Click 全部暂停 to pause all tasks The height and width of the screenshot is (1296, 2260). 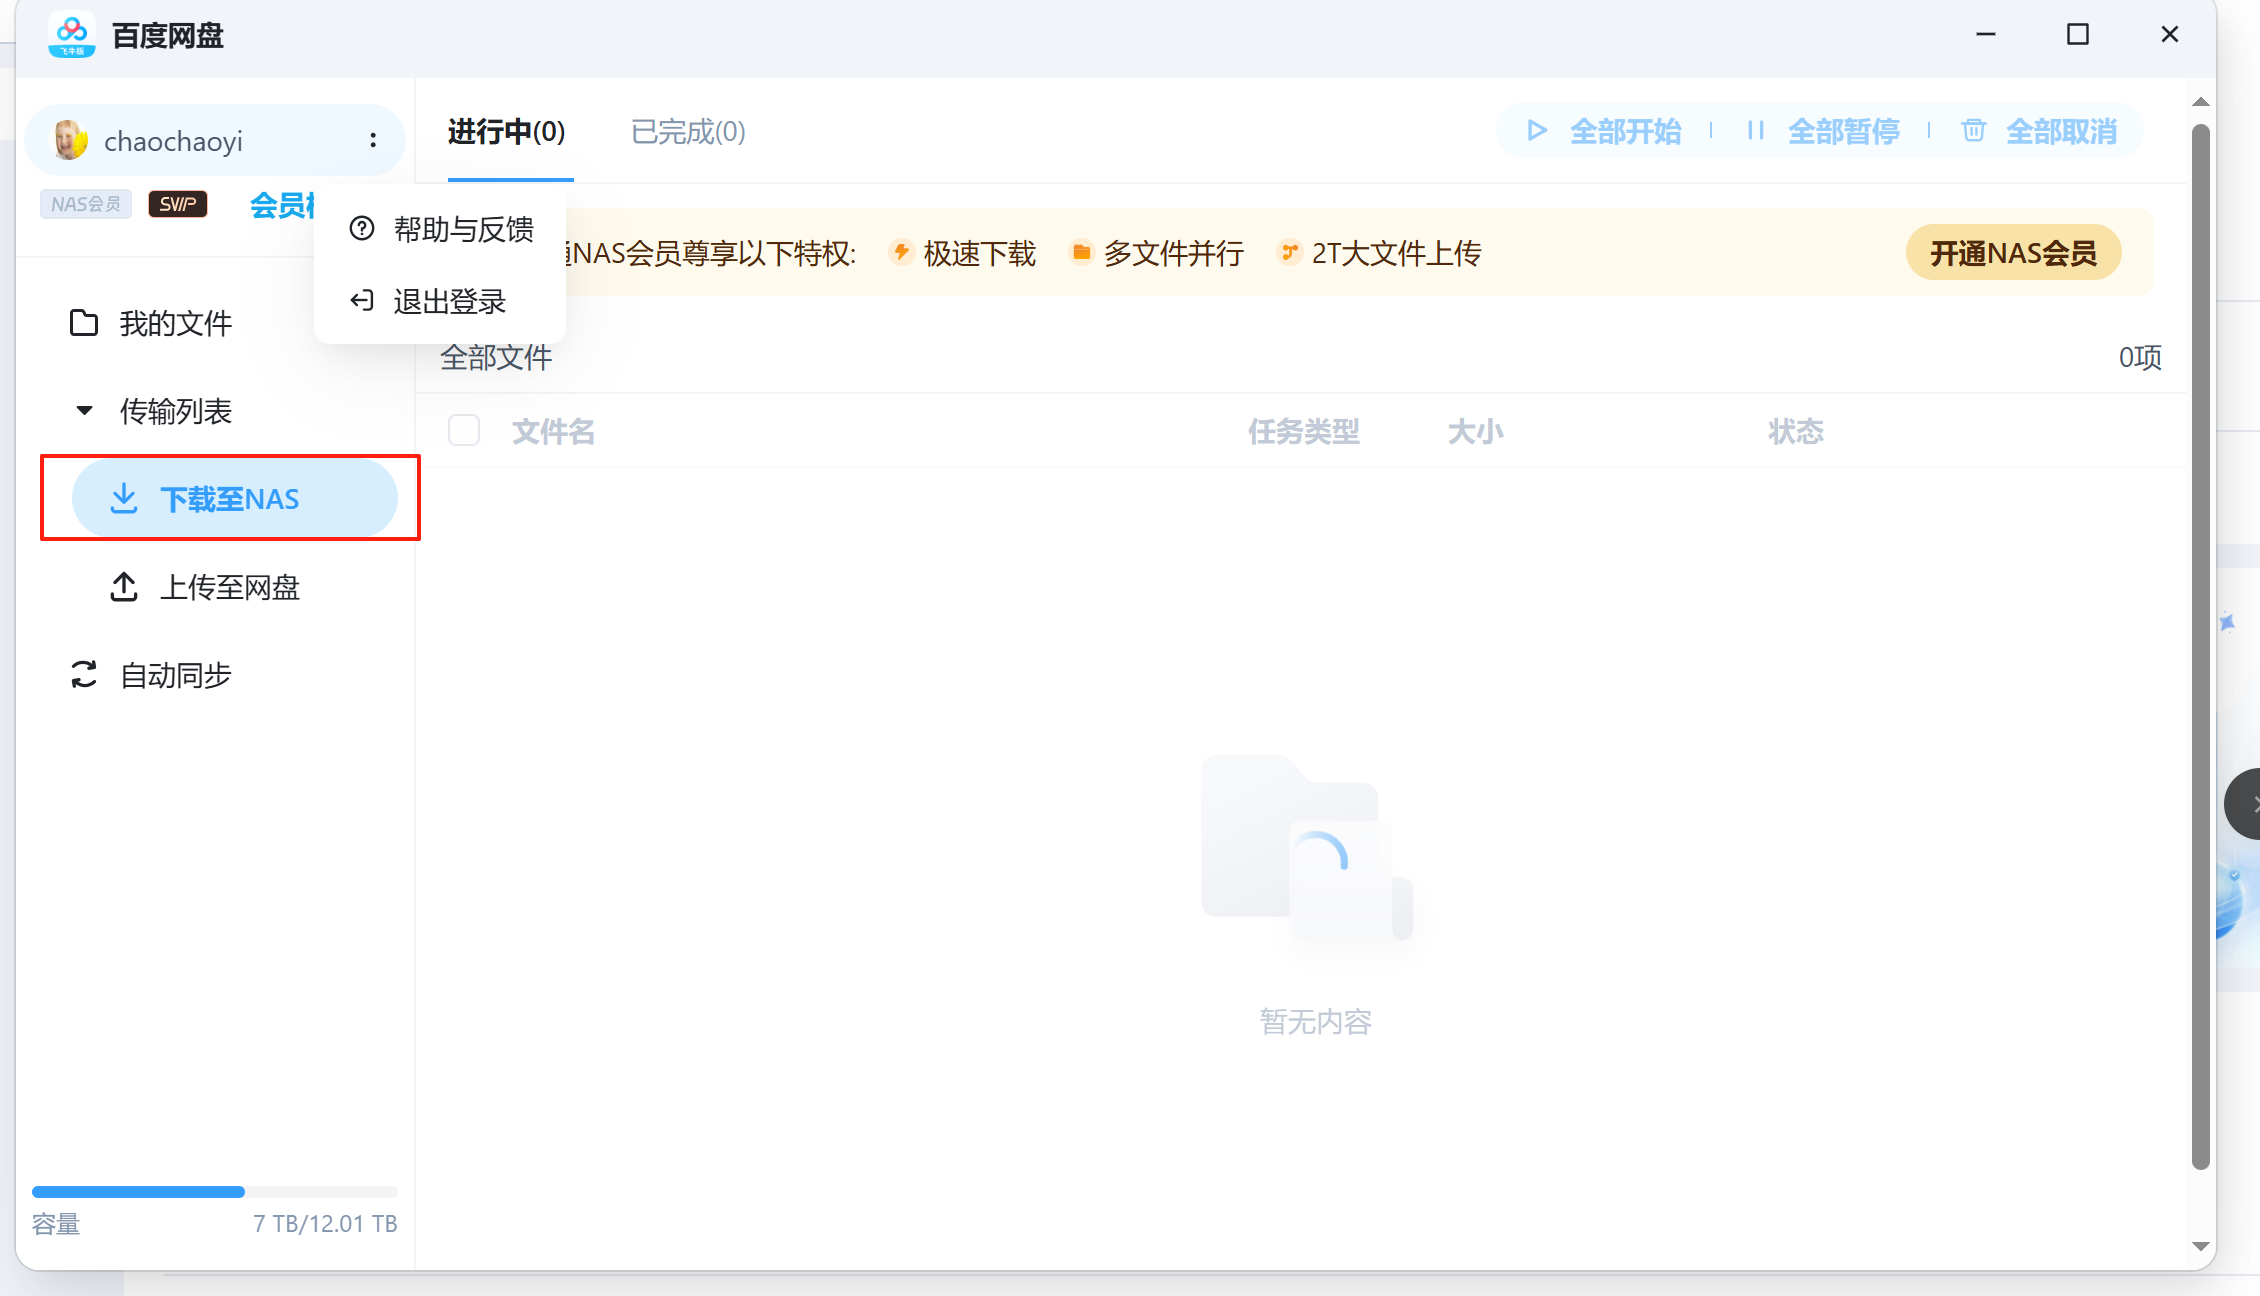1822,131
